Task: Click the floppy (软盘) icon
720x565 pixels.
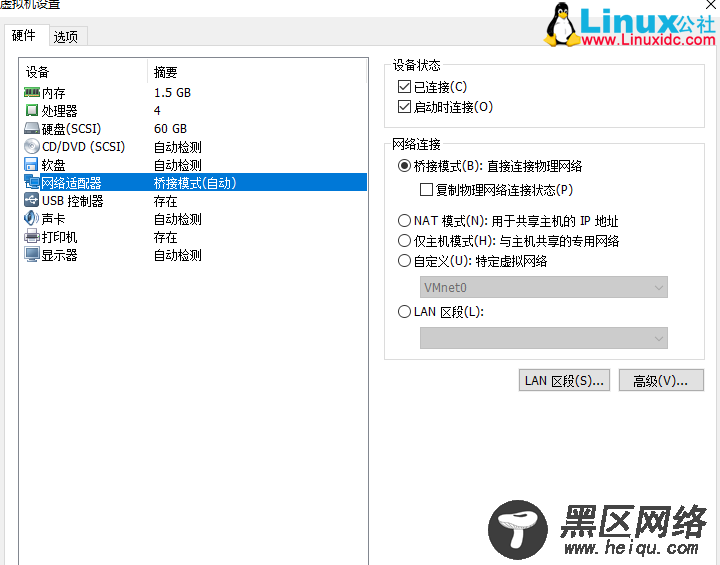Action: (31, 164)
